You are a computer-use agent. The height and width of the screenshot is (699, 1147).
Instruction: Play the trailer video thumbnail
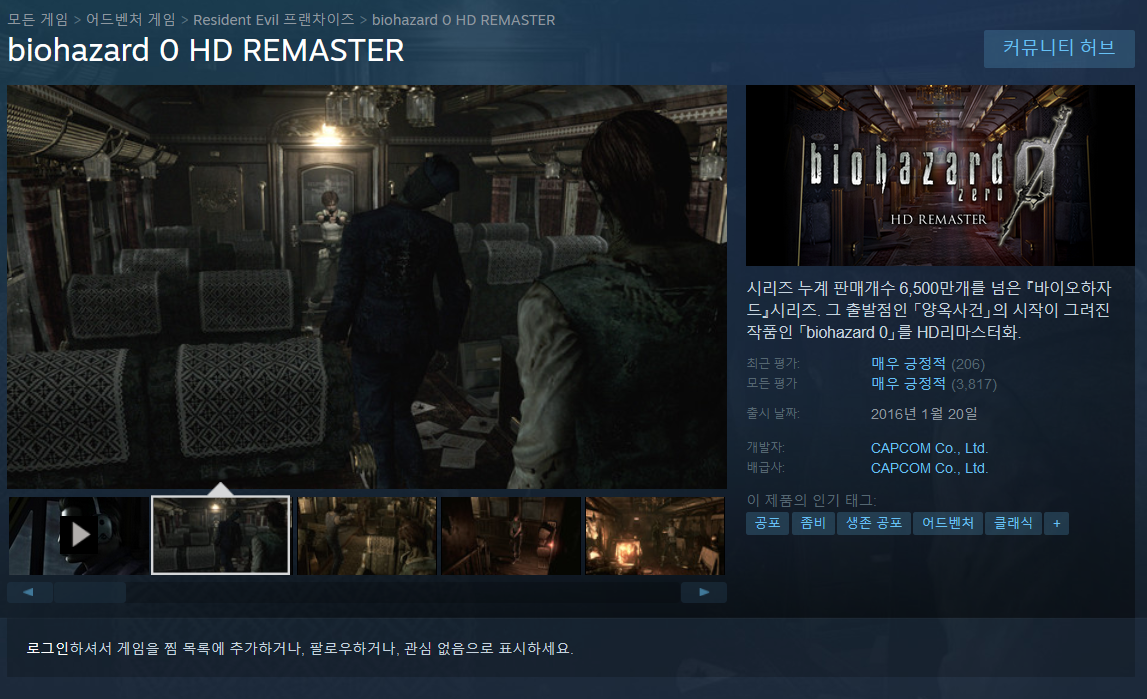pos(78,535)
